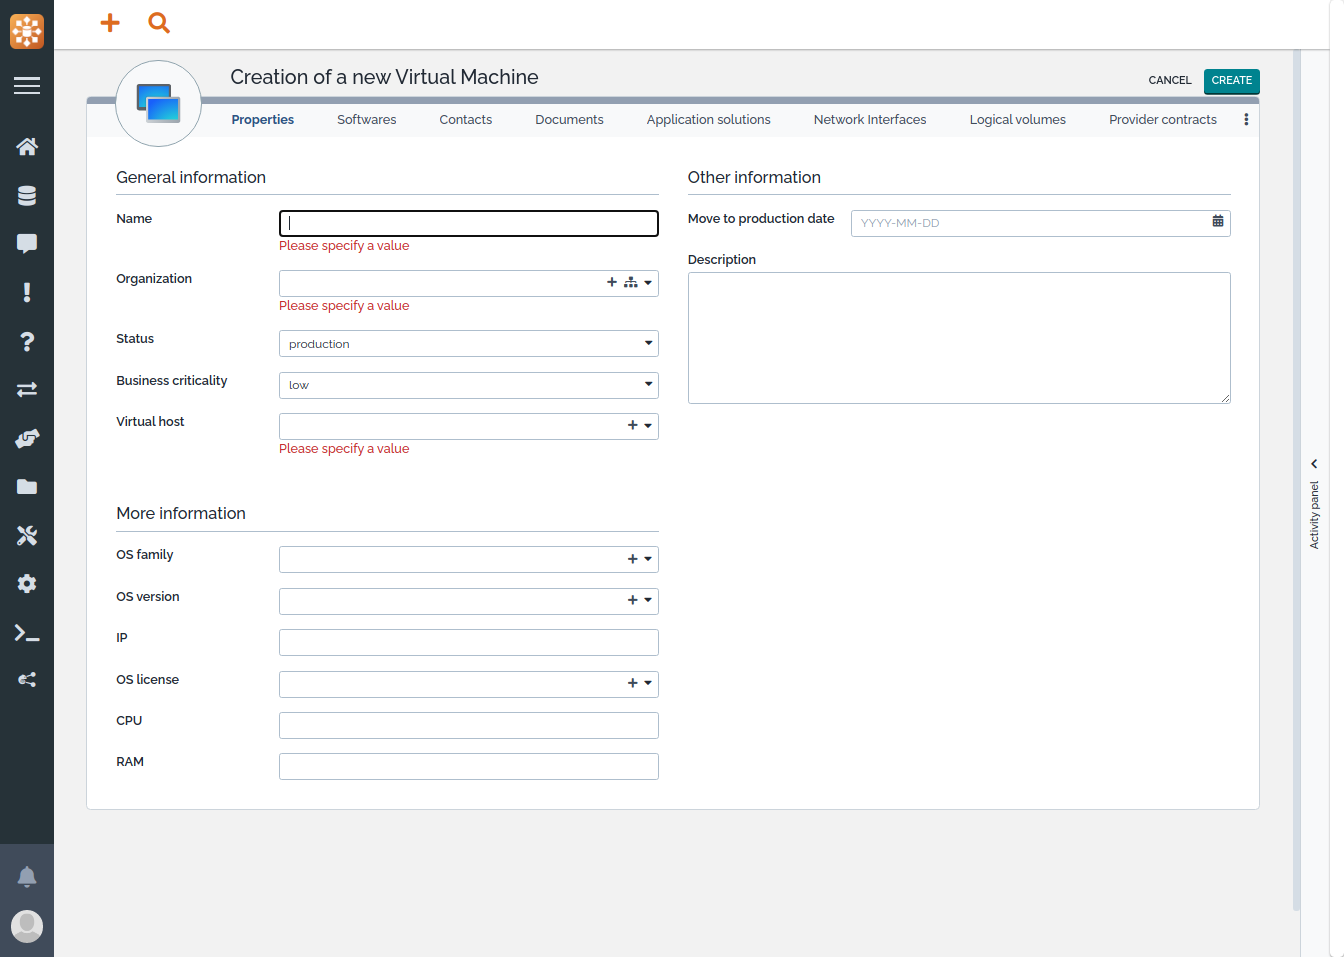
Task: Expand the OS family dropdown arrow
Action: (x=648, y=560)
